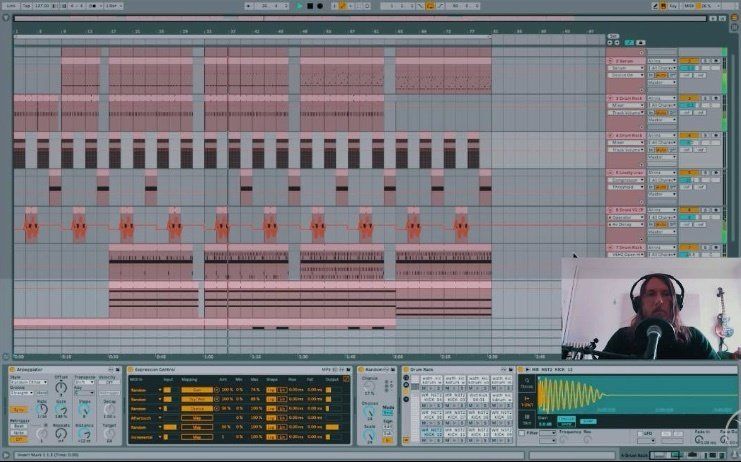Screen dimensions: 741x462
Task: Click the Set locator button
Action: (x=613, y=36)
